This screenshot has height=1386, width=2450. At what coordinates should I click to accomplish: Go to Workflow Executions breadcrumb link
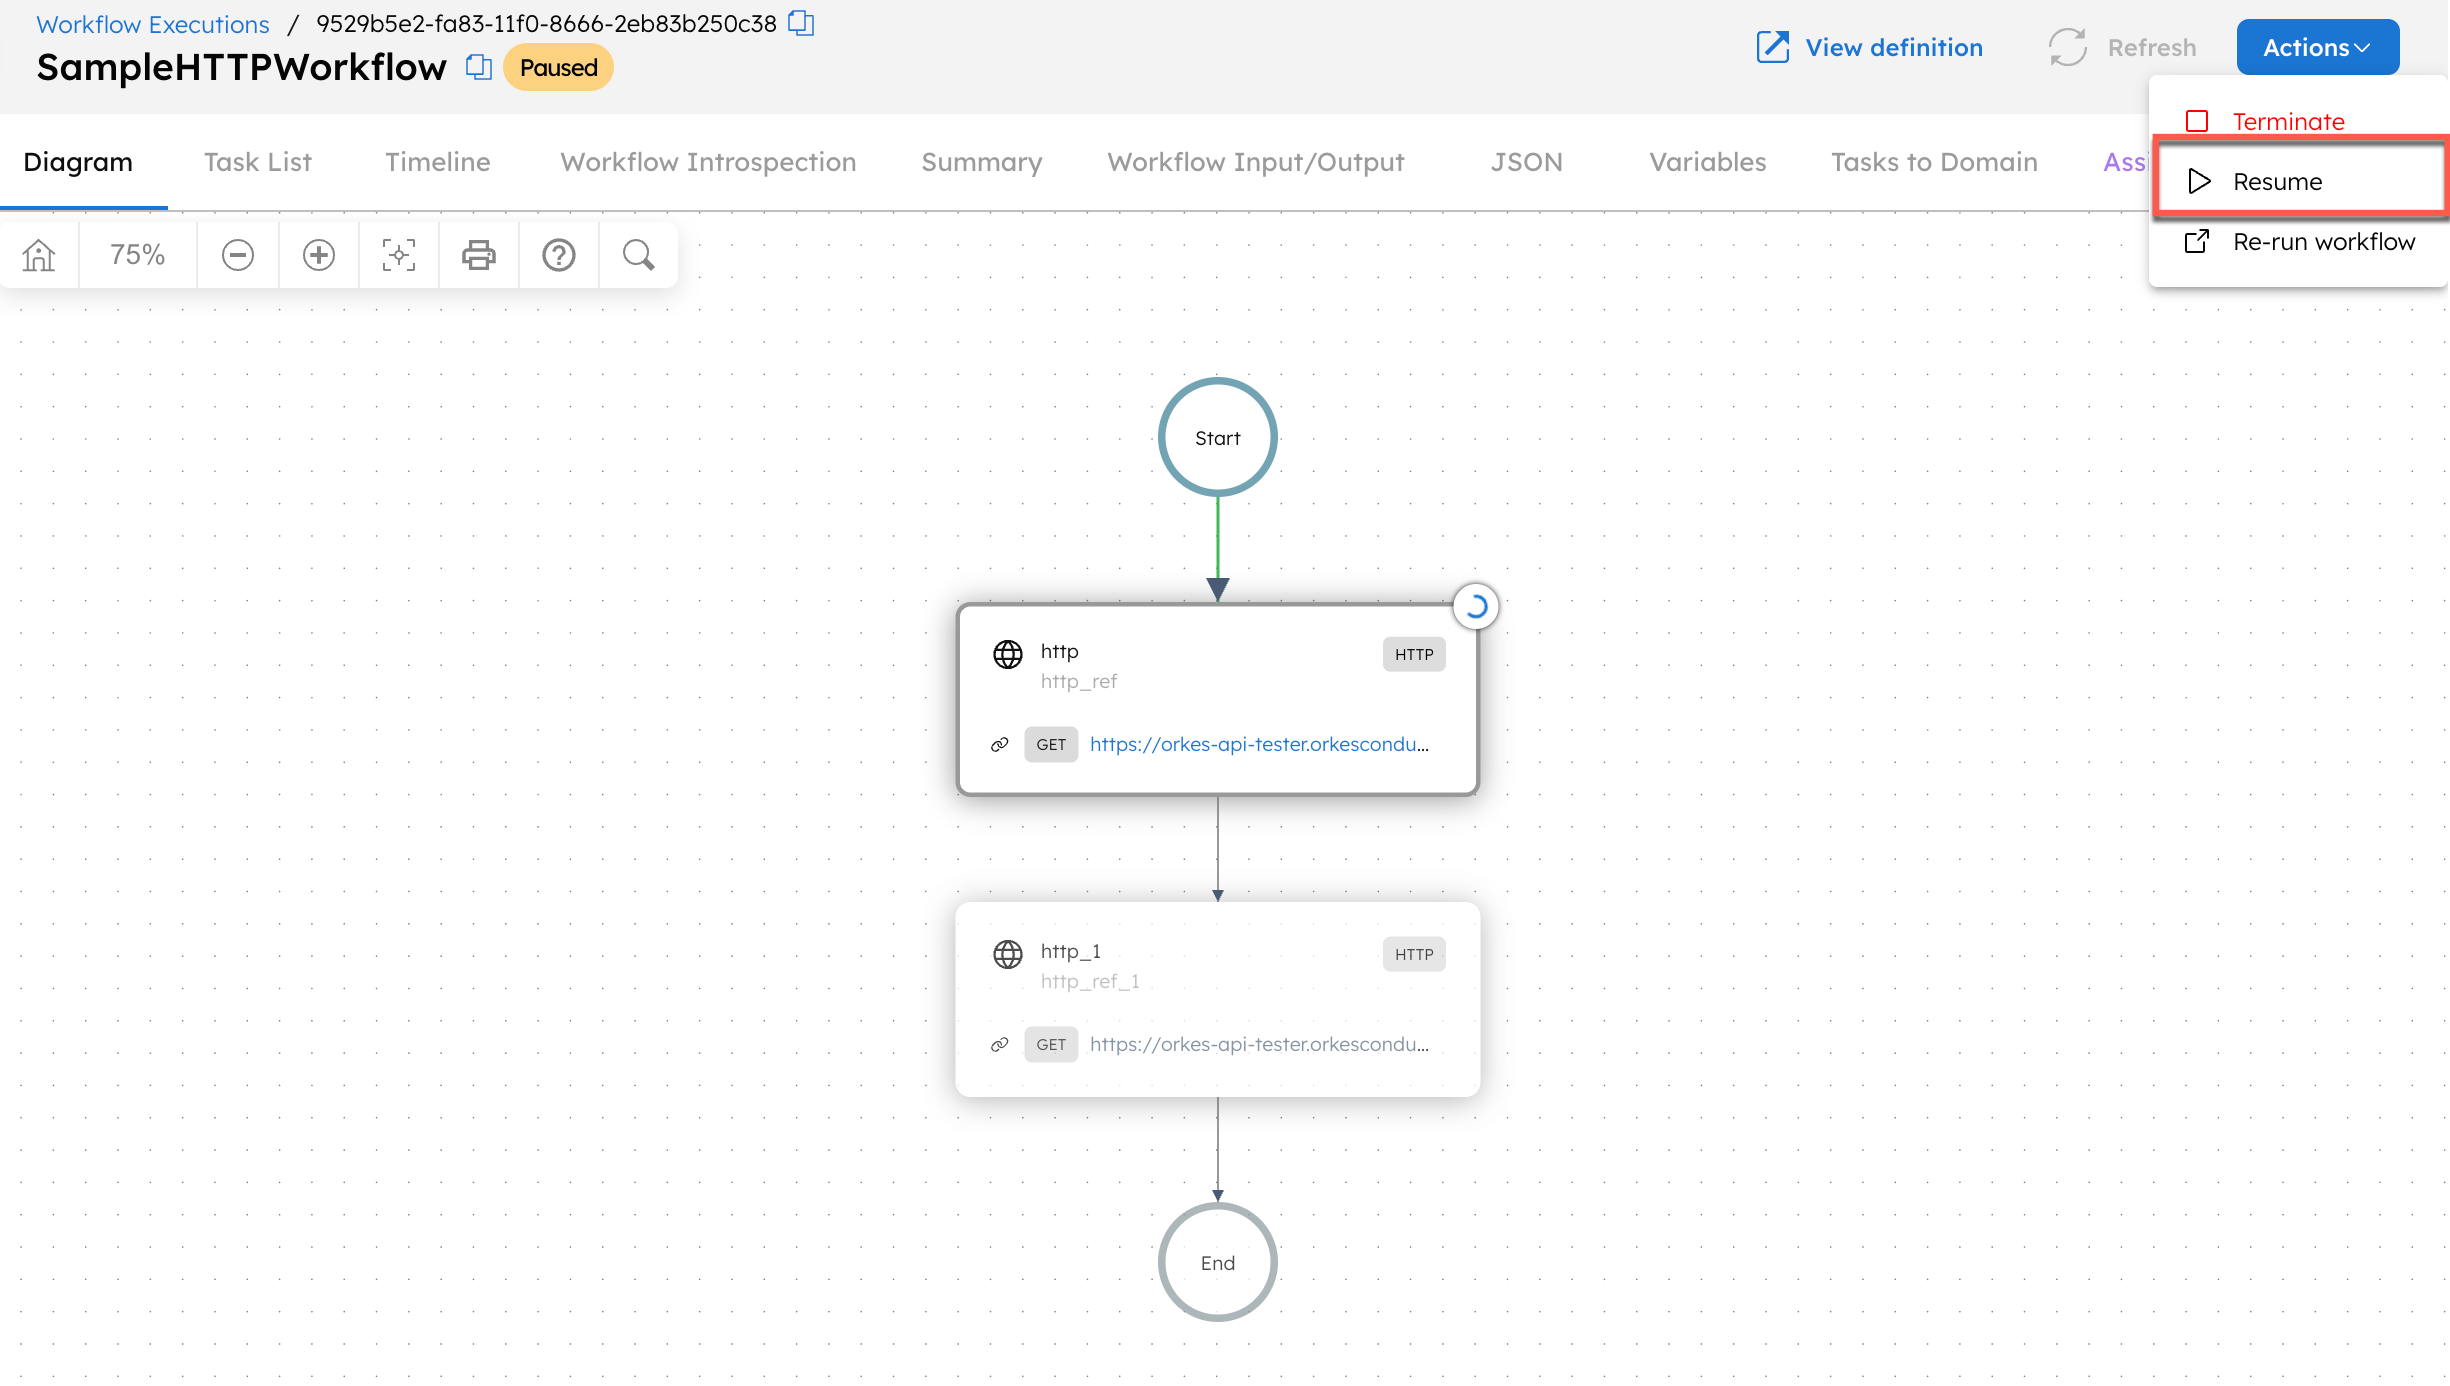(x=152, y=23)
